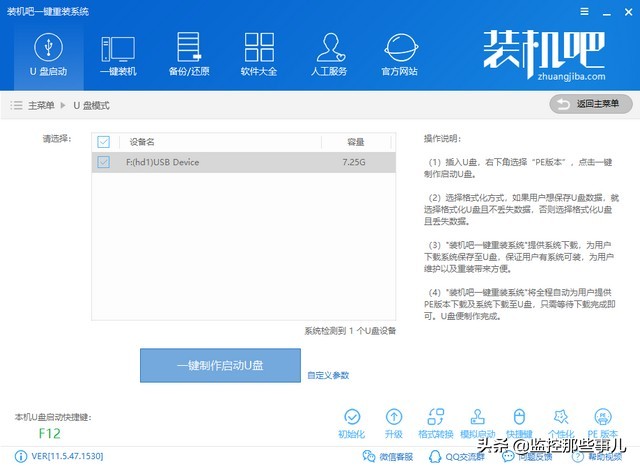The width and height of the screenshot is (640, 467).
Task: Open 备份/还原 section
Action: (x=189, y=55)
